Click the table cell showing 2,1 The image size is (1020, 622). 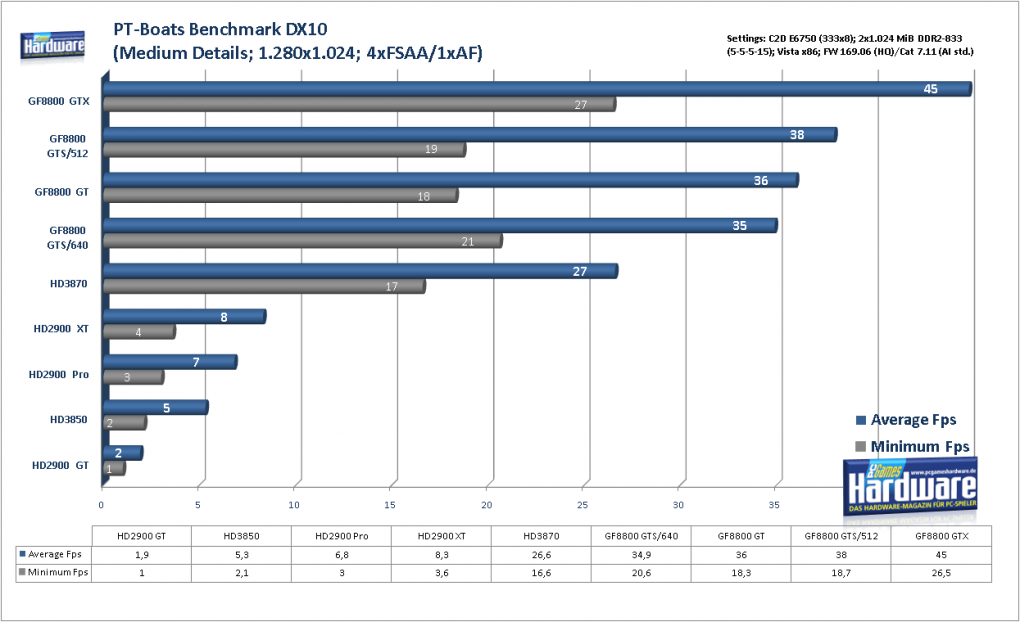[x=241, y=573]
